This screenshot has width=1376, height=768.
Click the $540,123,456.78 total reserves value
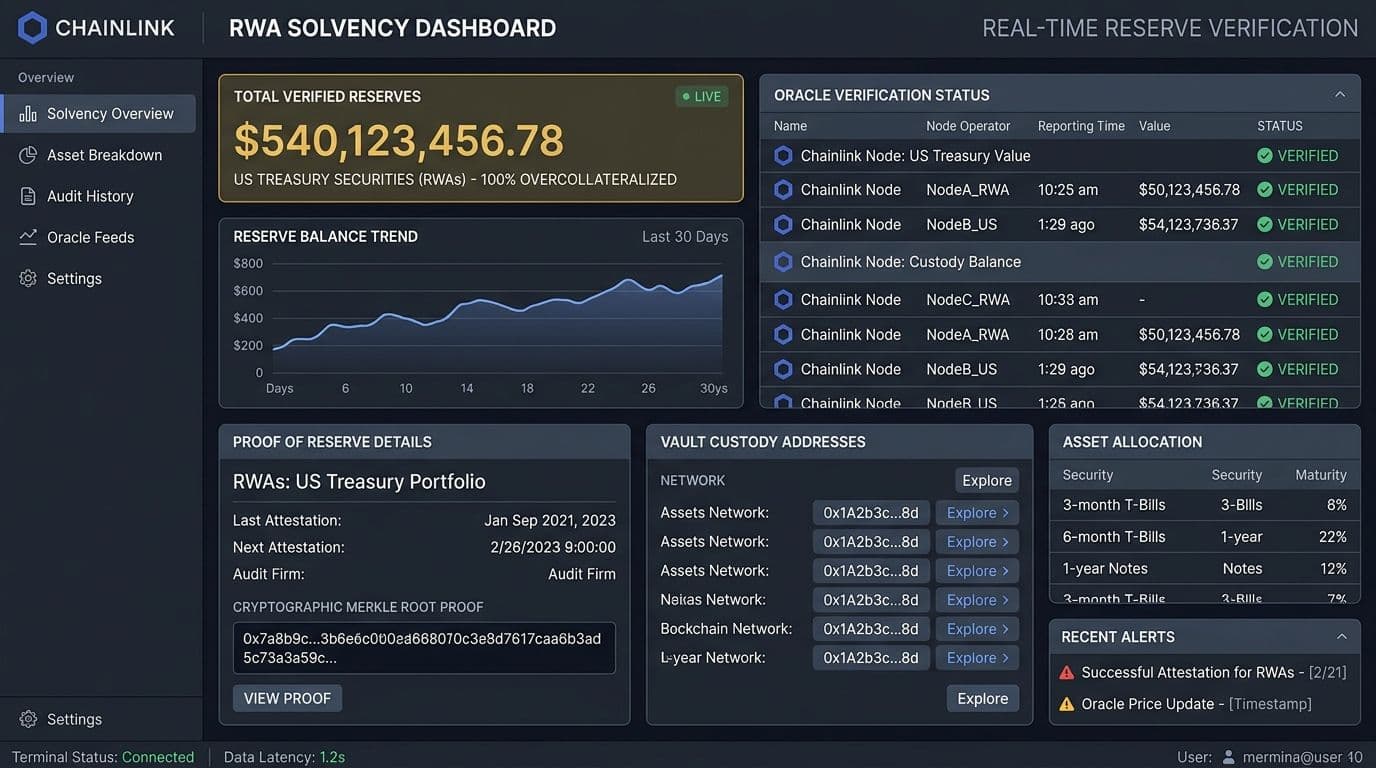[399, 141]
